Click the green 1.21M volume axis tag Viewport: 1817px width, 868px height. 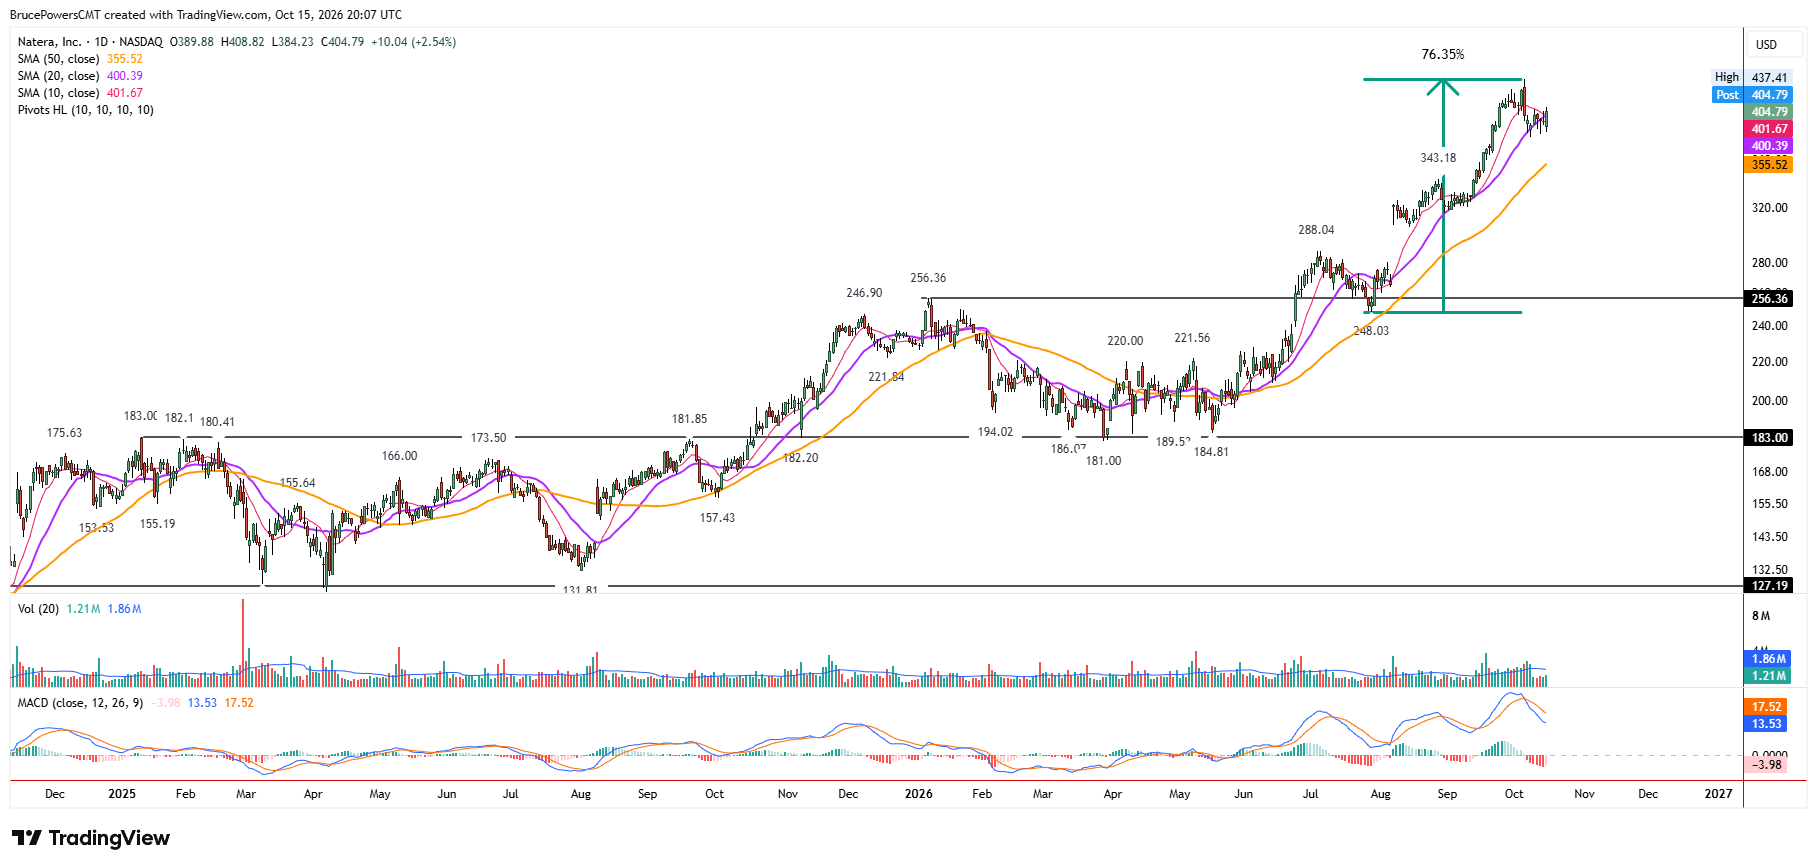[x=1769, y=676]
